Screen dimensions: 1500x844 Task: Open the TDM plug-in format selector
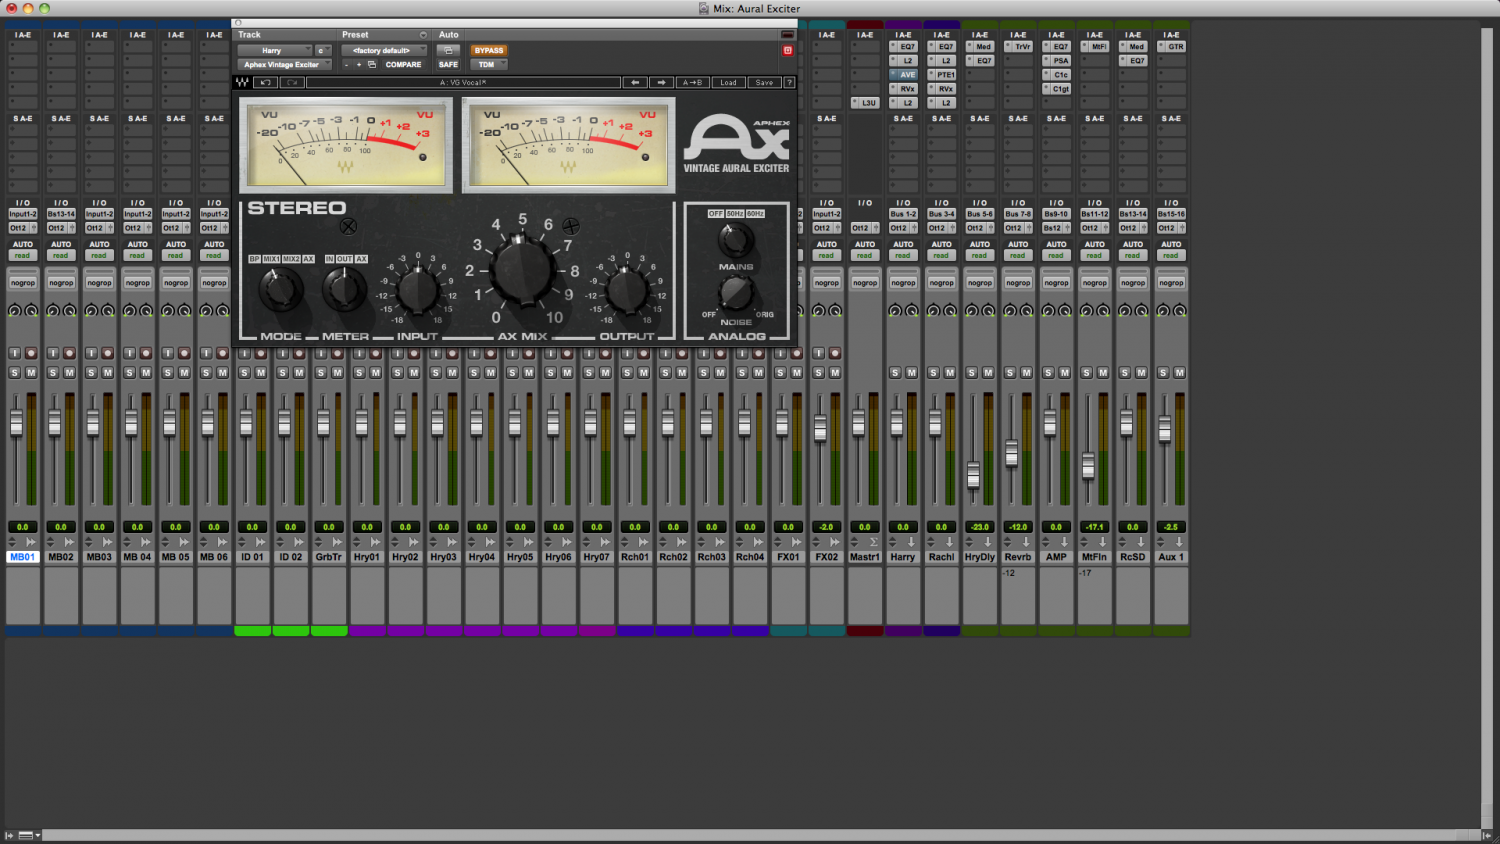tap(488, 64)
